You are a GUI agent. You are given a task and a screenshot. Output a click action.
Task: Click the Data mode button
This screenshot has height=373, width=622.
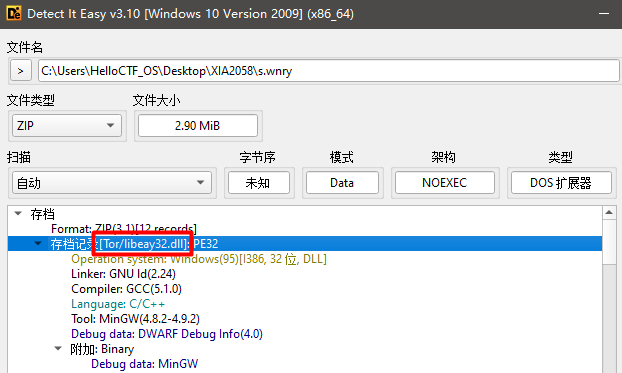point(342,183)
